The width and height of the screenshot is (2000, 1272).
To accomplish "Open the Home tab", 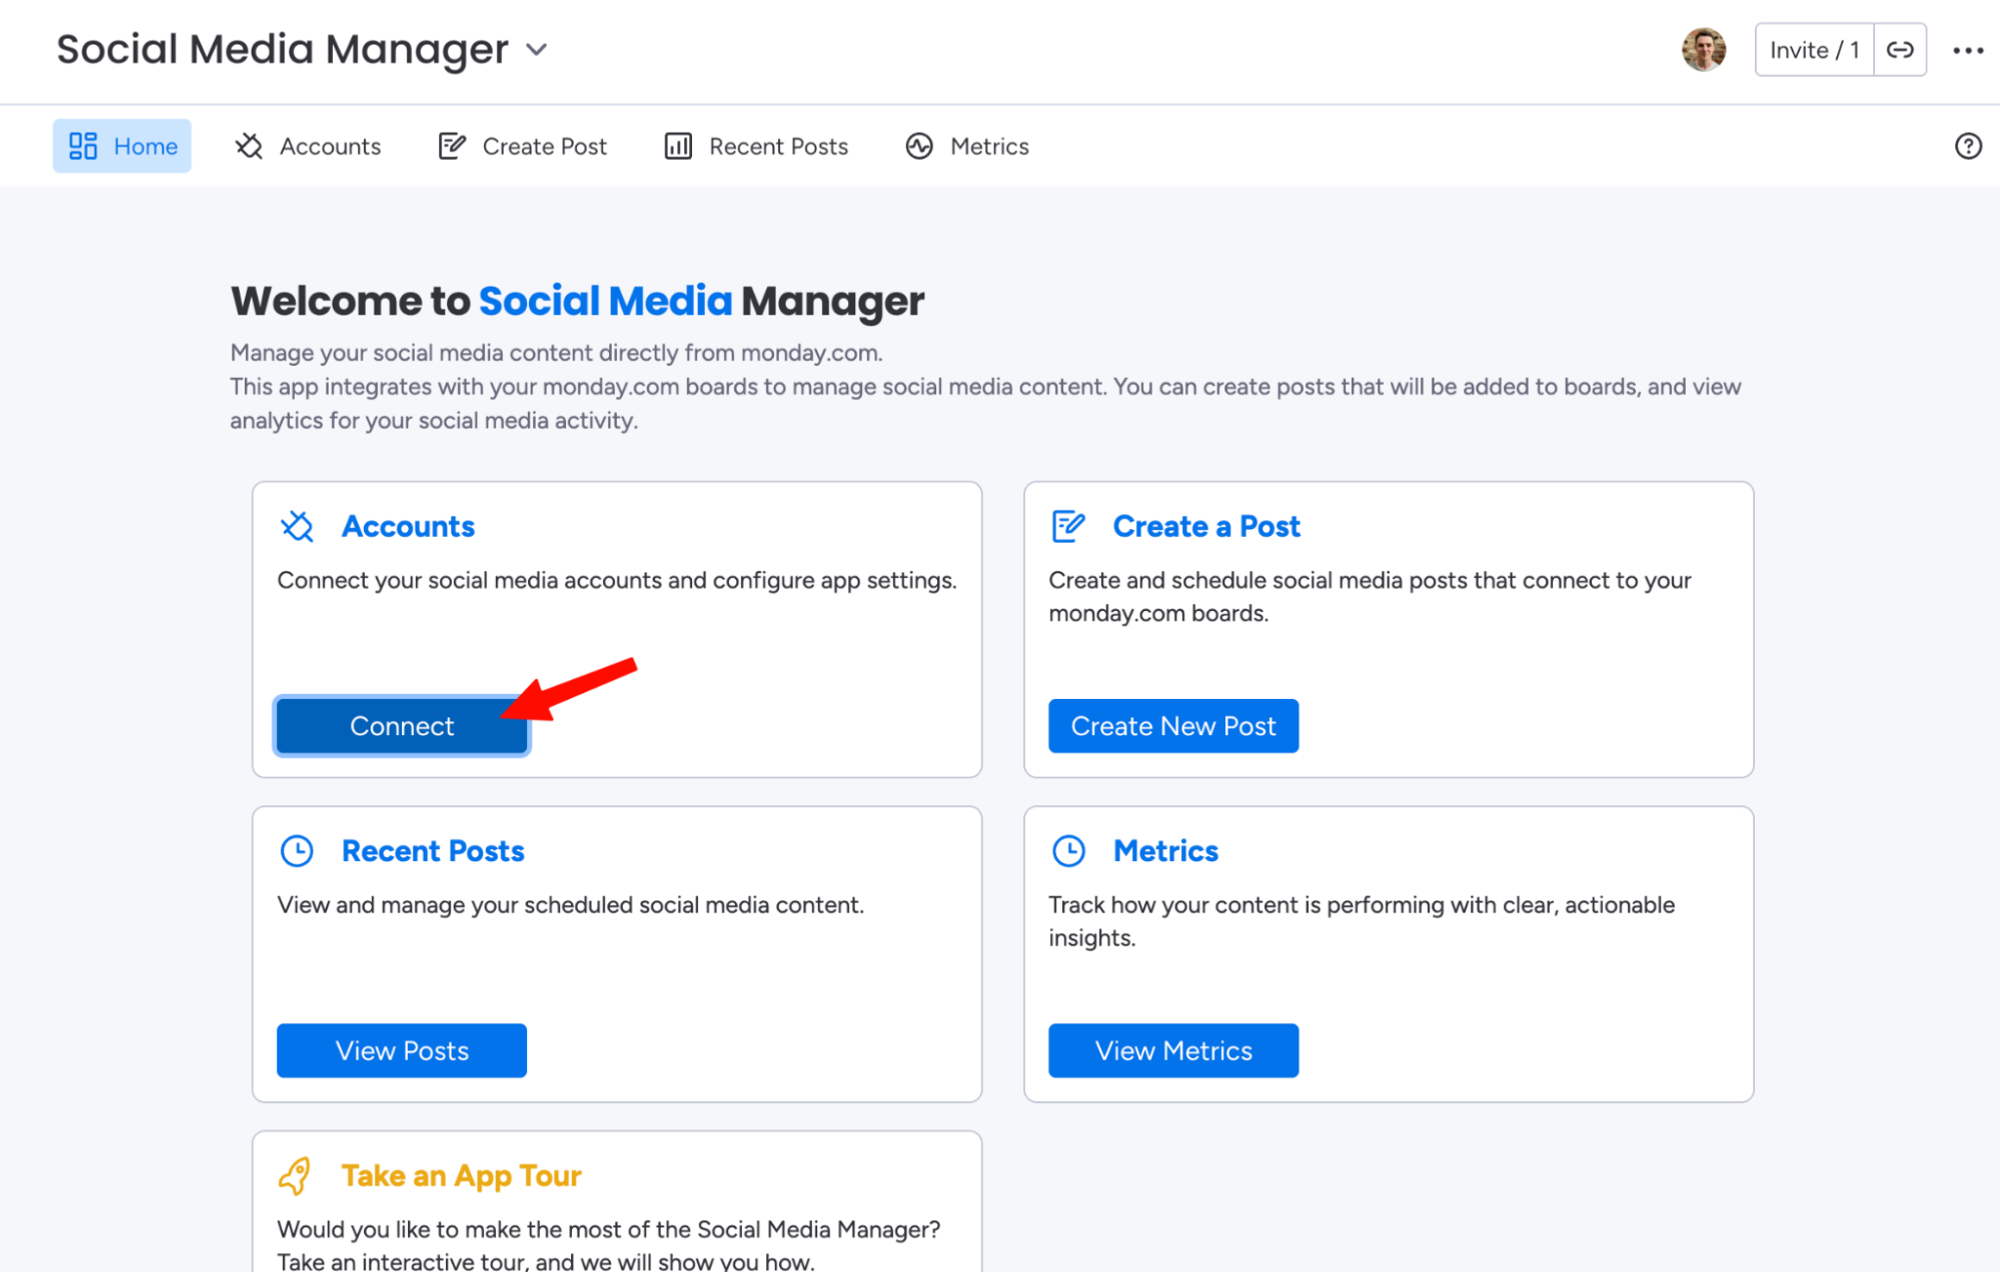I will point(122,146).
